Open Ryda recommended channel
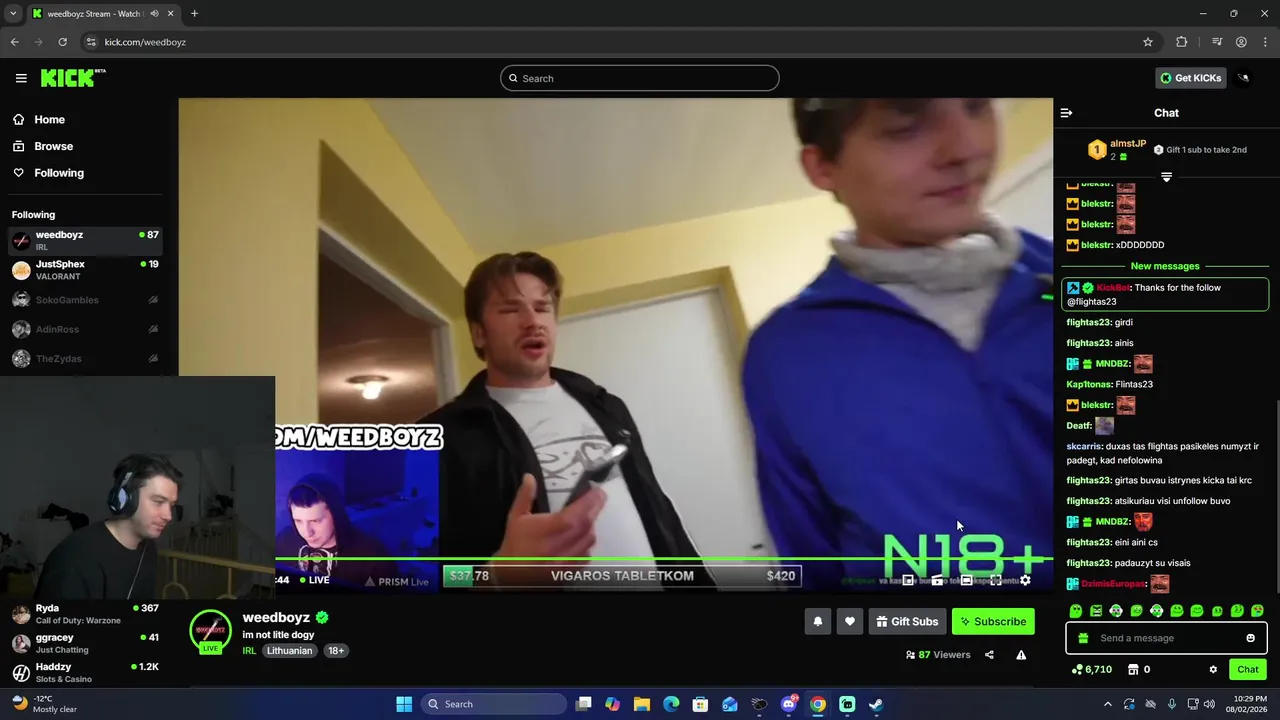The image size is (1280, 720). 87,614
